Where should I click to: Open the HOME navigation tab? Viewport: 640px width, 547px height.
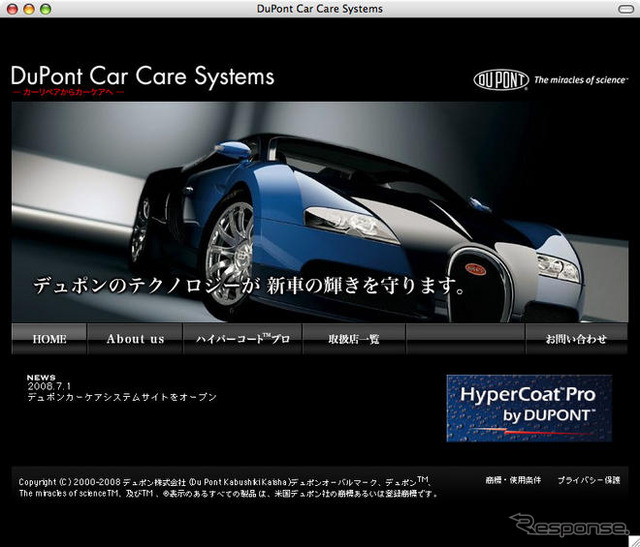tap(49, 338)
